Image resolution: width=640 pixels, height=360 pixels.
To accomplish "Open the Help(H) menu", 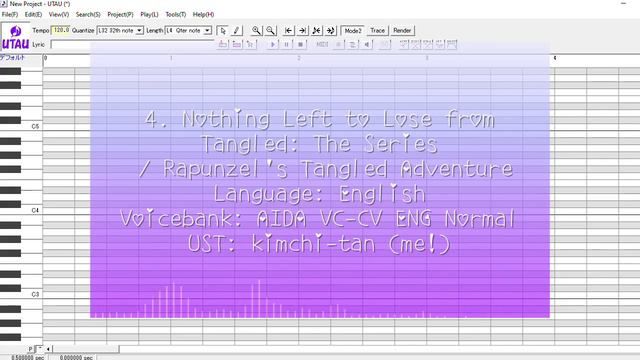I will coord(203,14).
